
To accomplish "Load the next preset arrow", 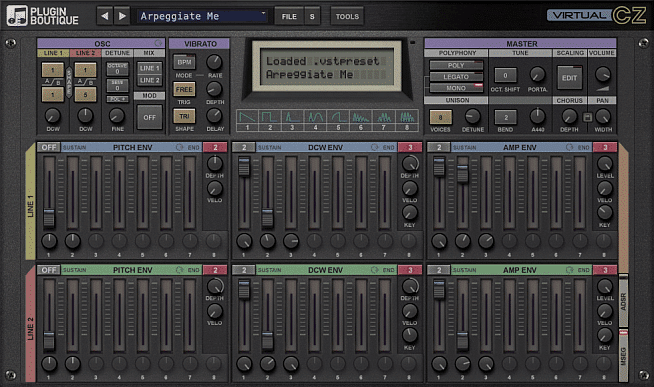I will (x=122, y=16).
